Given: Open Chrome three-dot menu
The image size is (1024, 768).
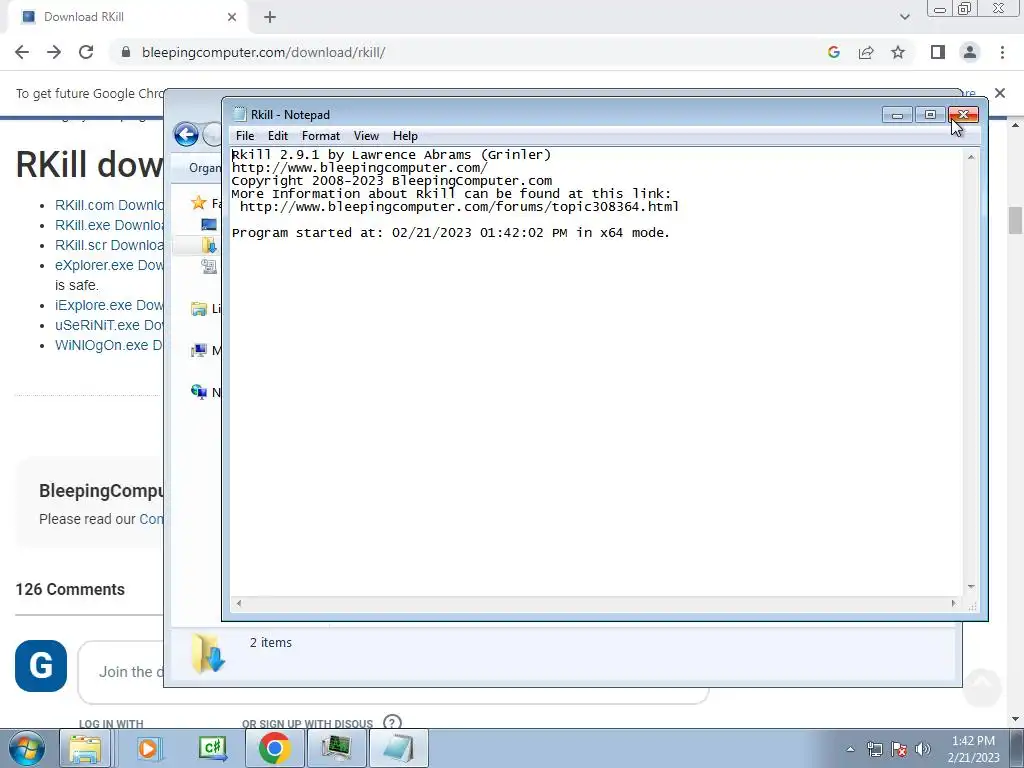Looking at the screenshot, I should 1002,52.
